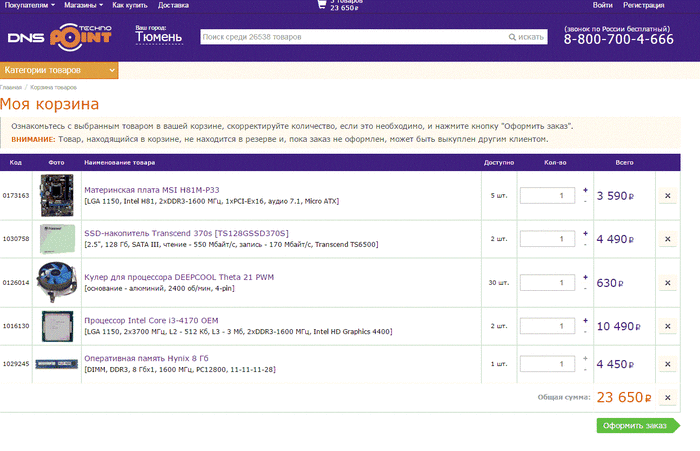Decrease quantity of MSI H81M-P33 motherboard
The image size is (700, 451).
pyautogui.click(x=585, y=201)
